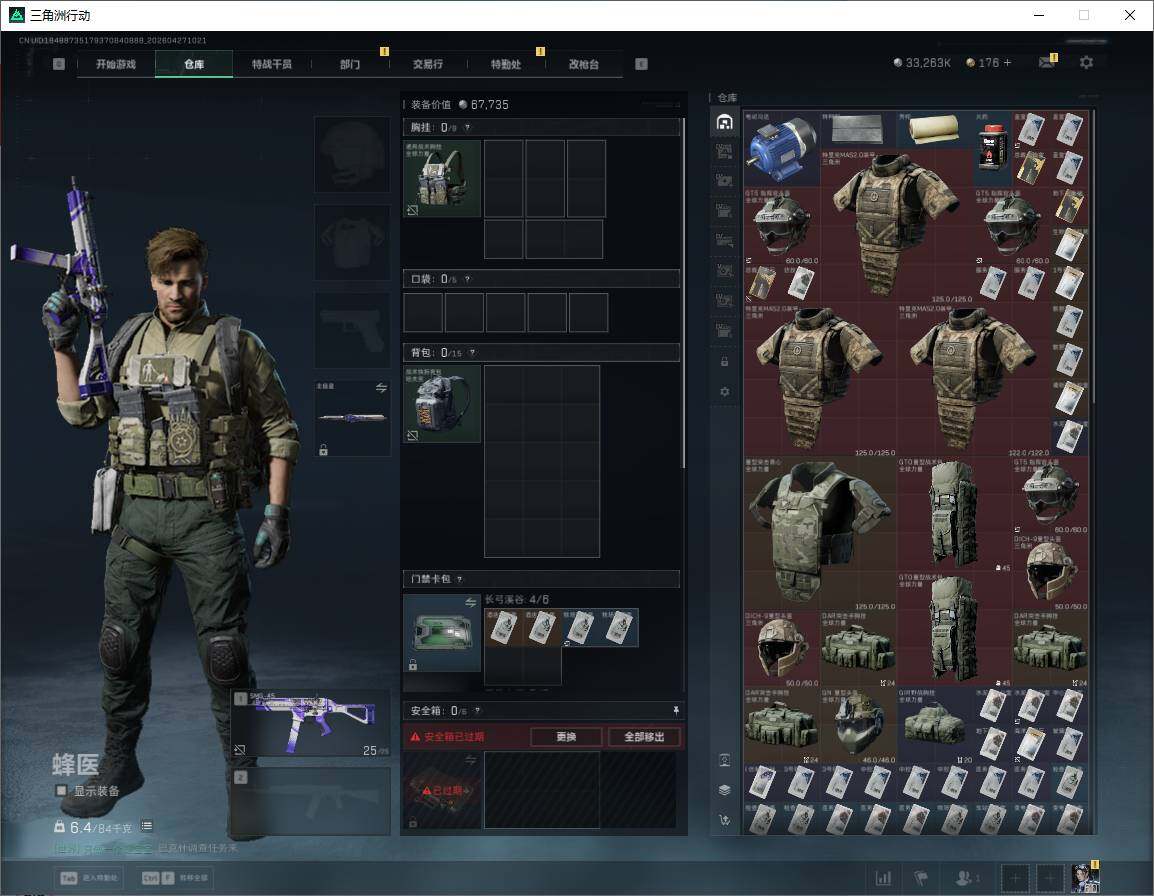Go to the 部门 tab
Image resolution: width=1154 pixels, height=896 pixels.
(350, 64)
